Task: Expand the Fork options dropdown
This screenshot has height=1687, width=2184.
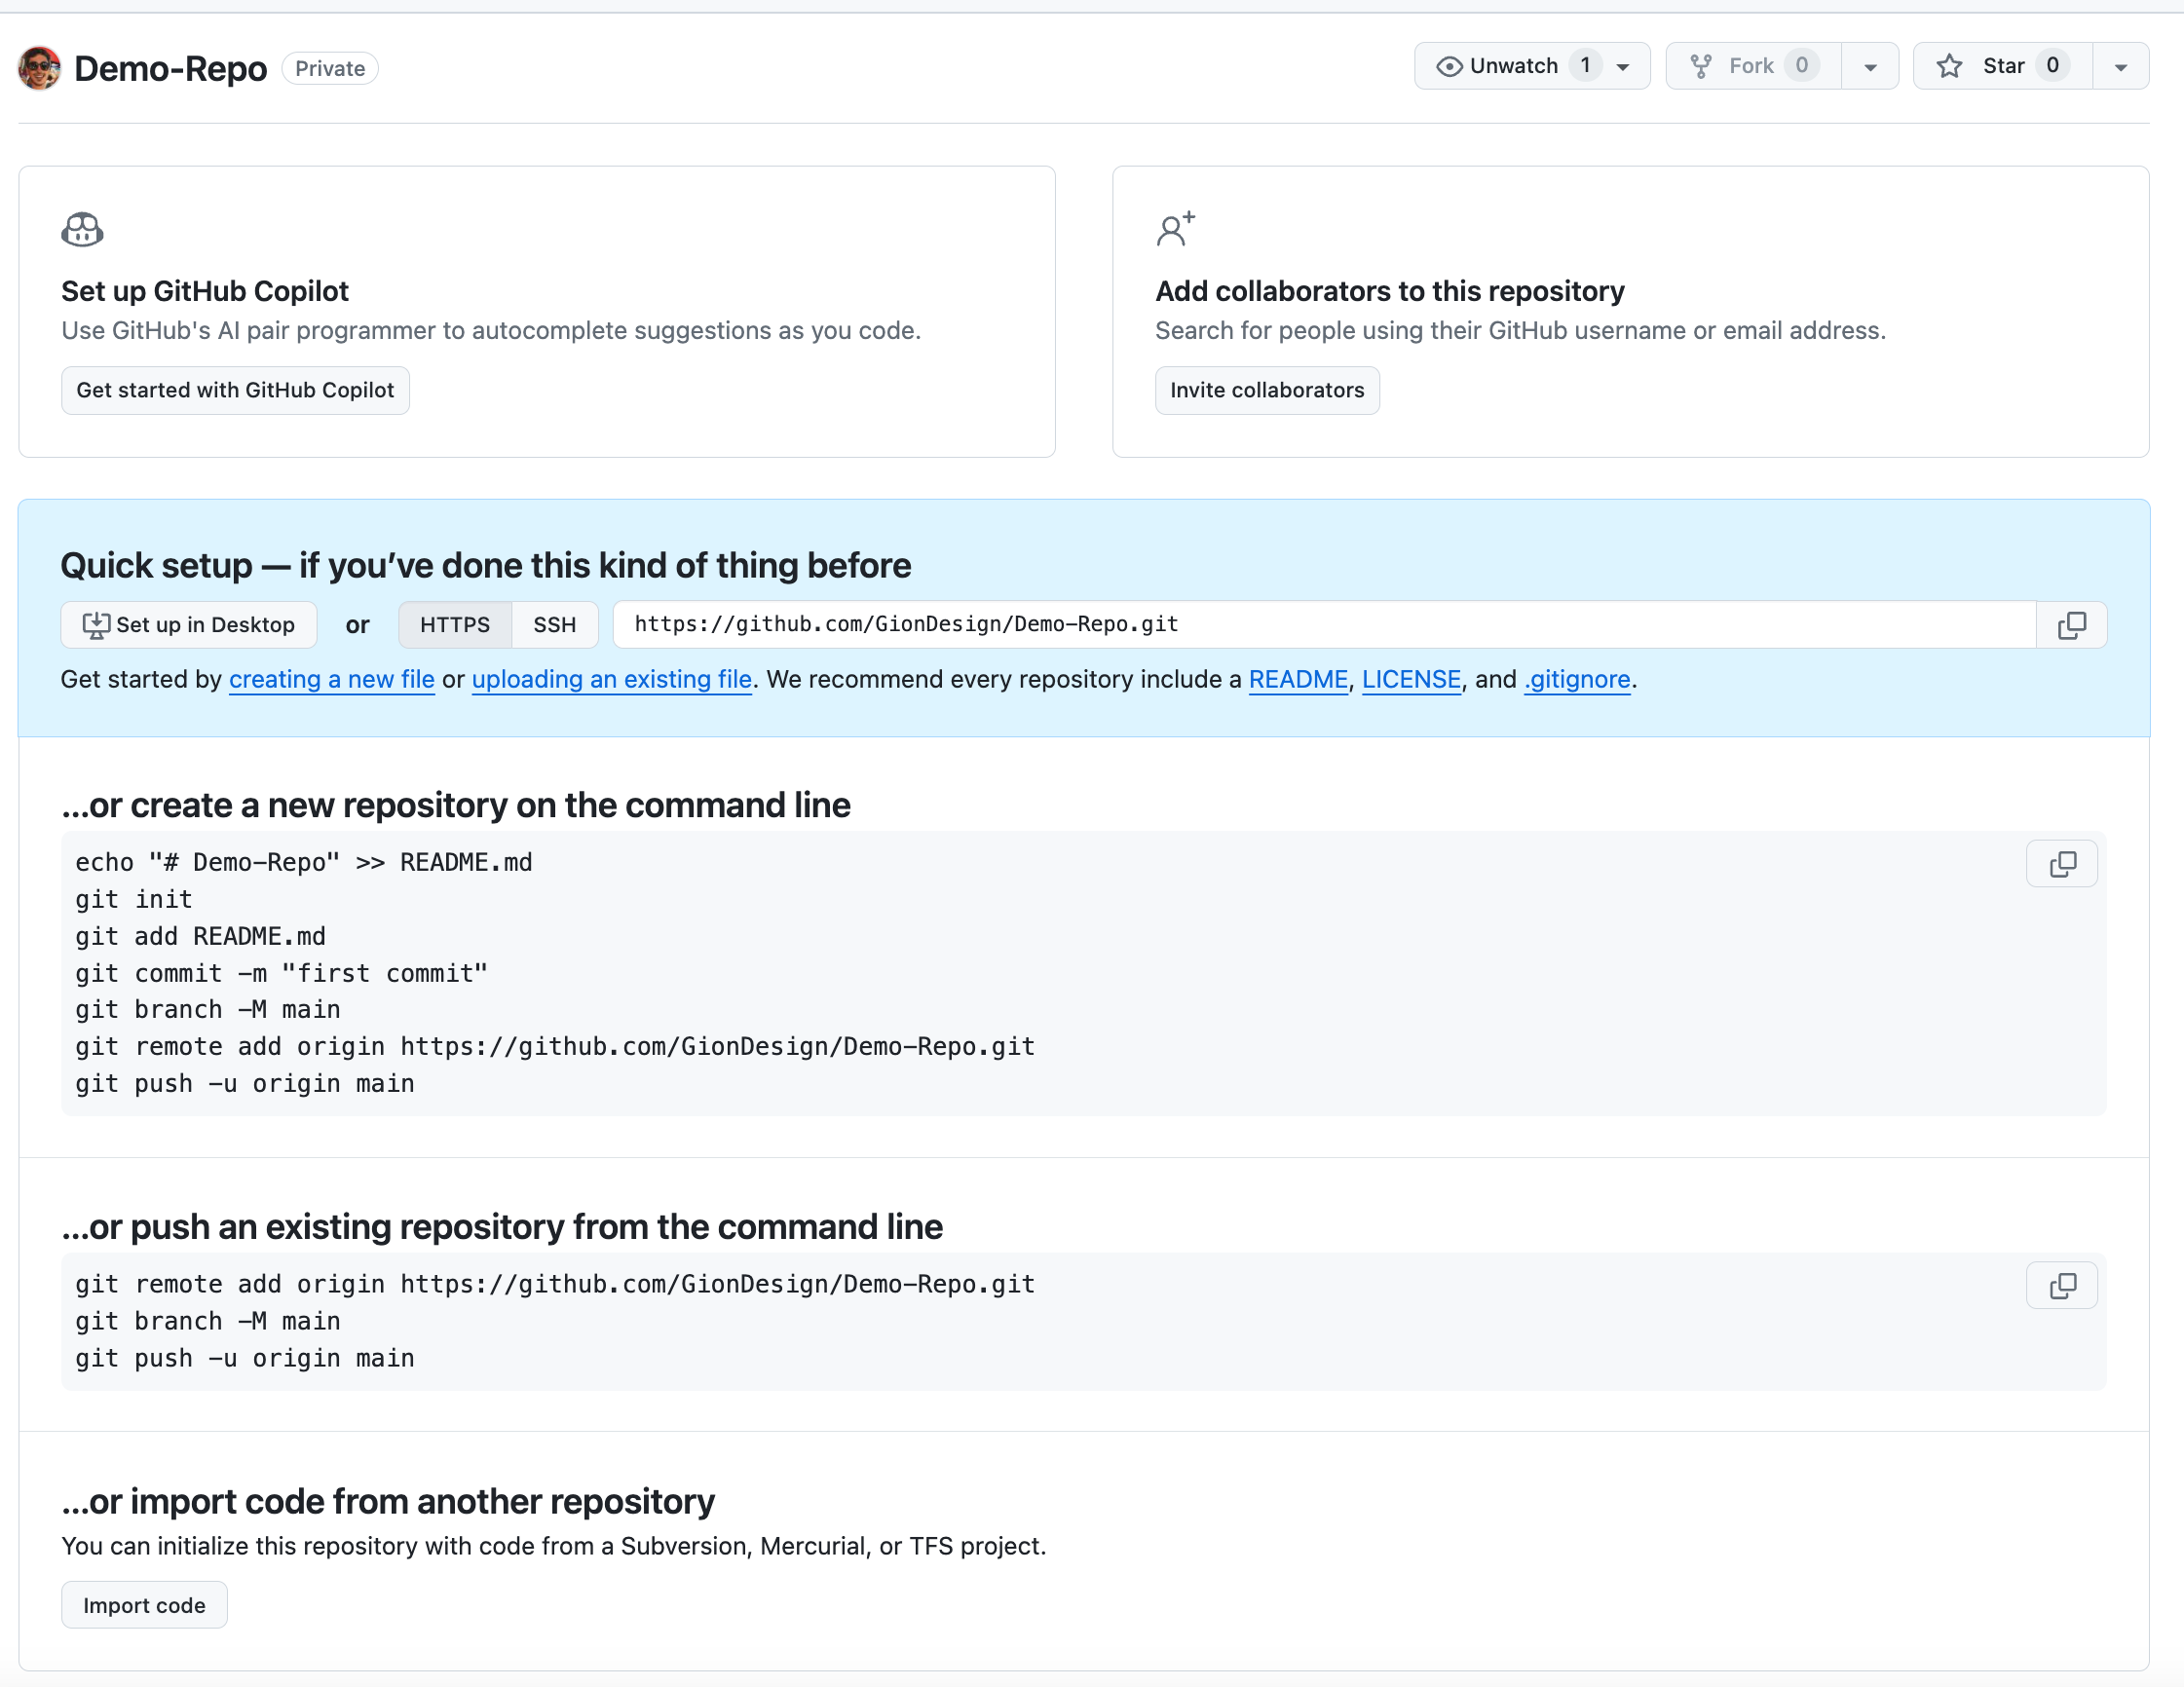Action: tap(1869, 65)
